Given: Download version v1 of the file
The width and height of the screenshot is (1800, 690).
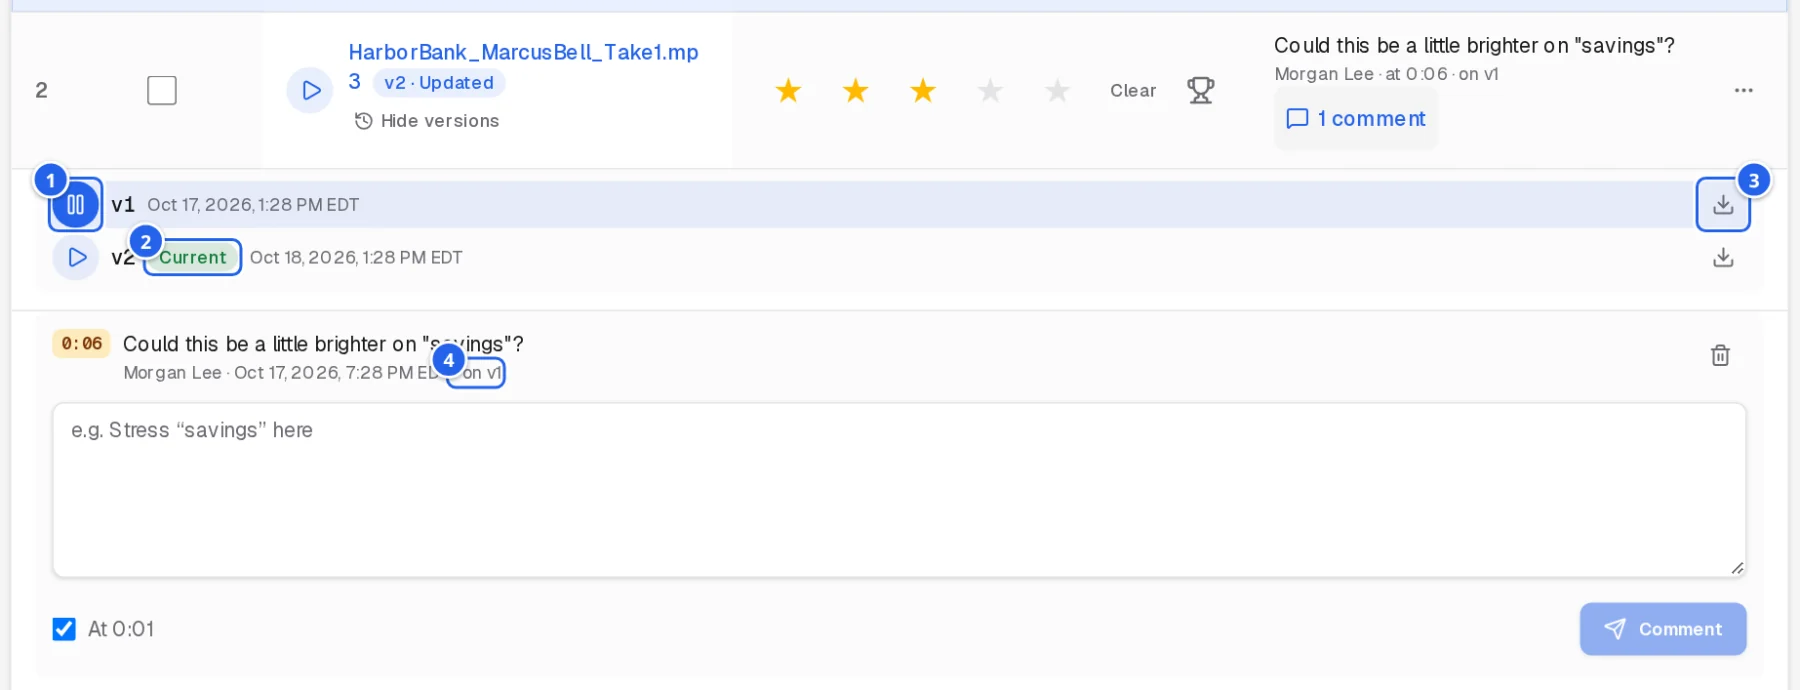Looking at the screenshot, I should point(1722,205).
